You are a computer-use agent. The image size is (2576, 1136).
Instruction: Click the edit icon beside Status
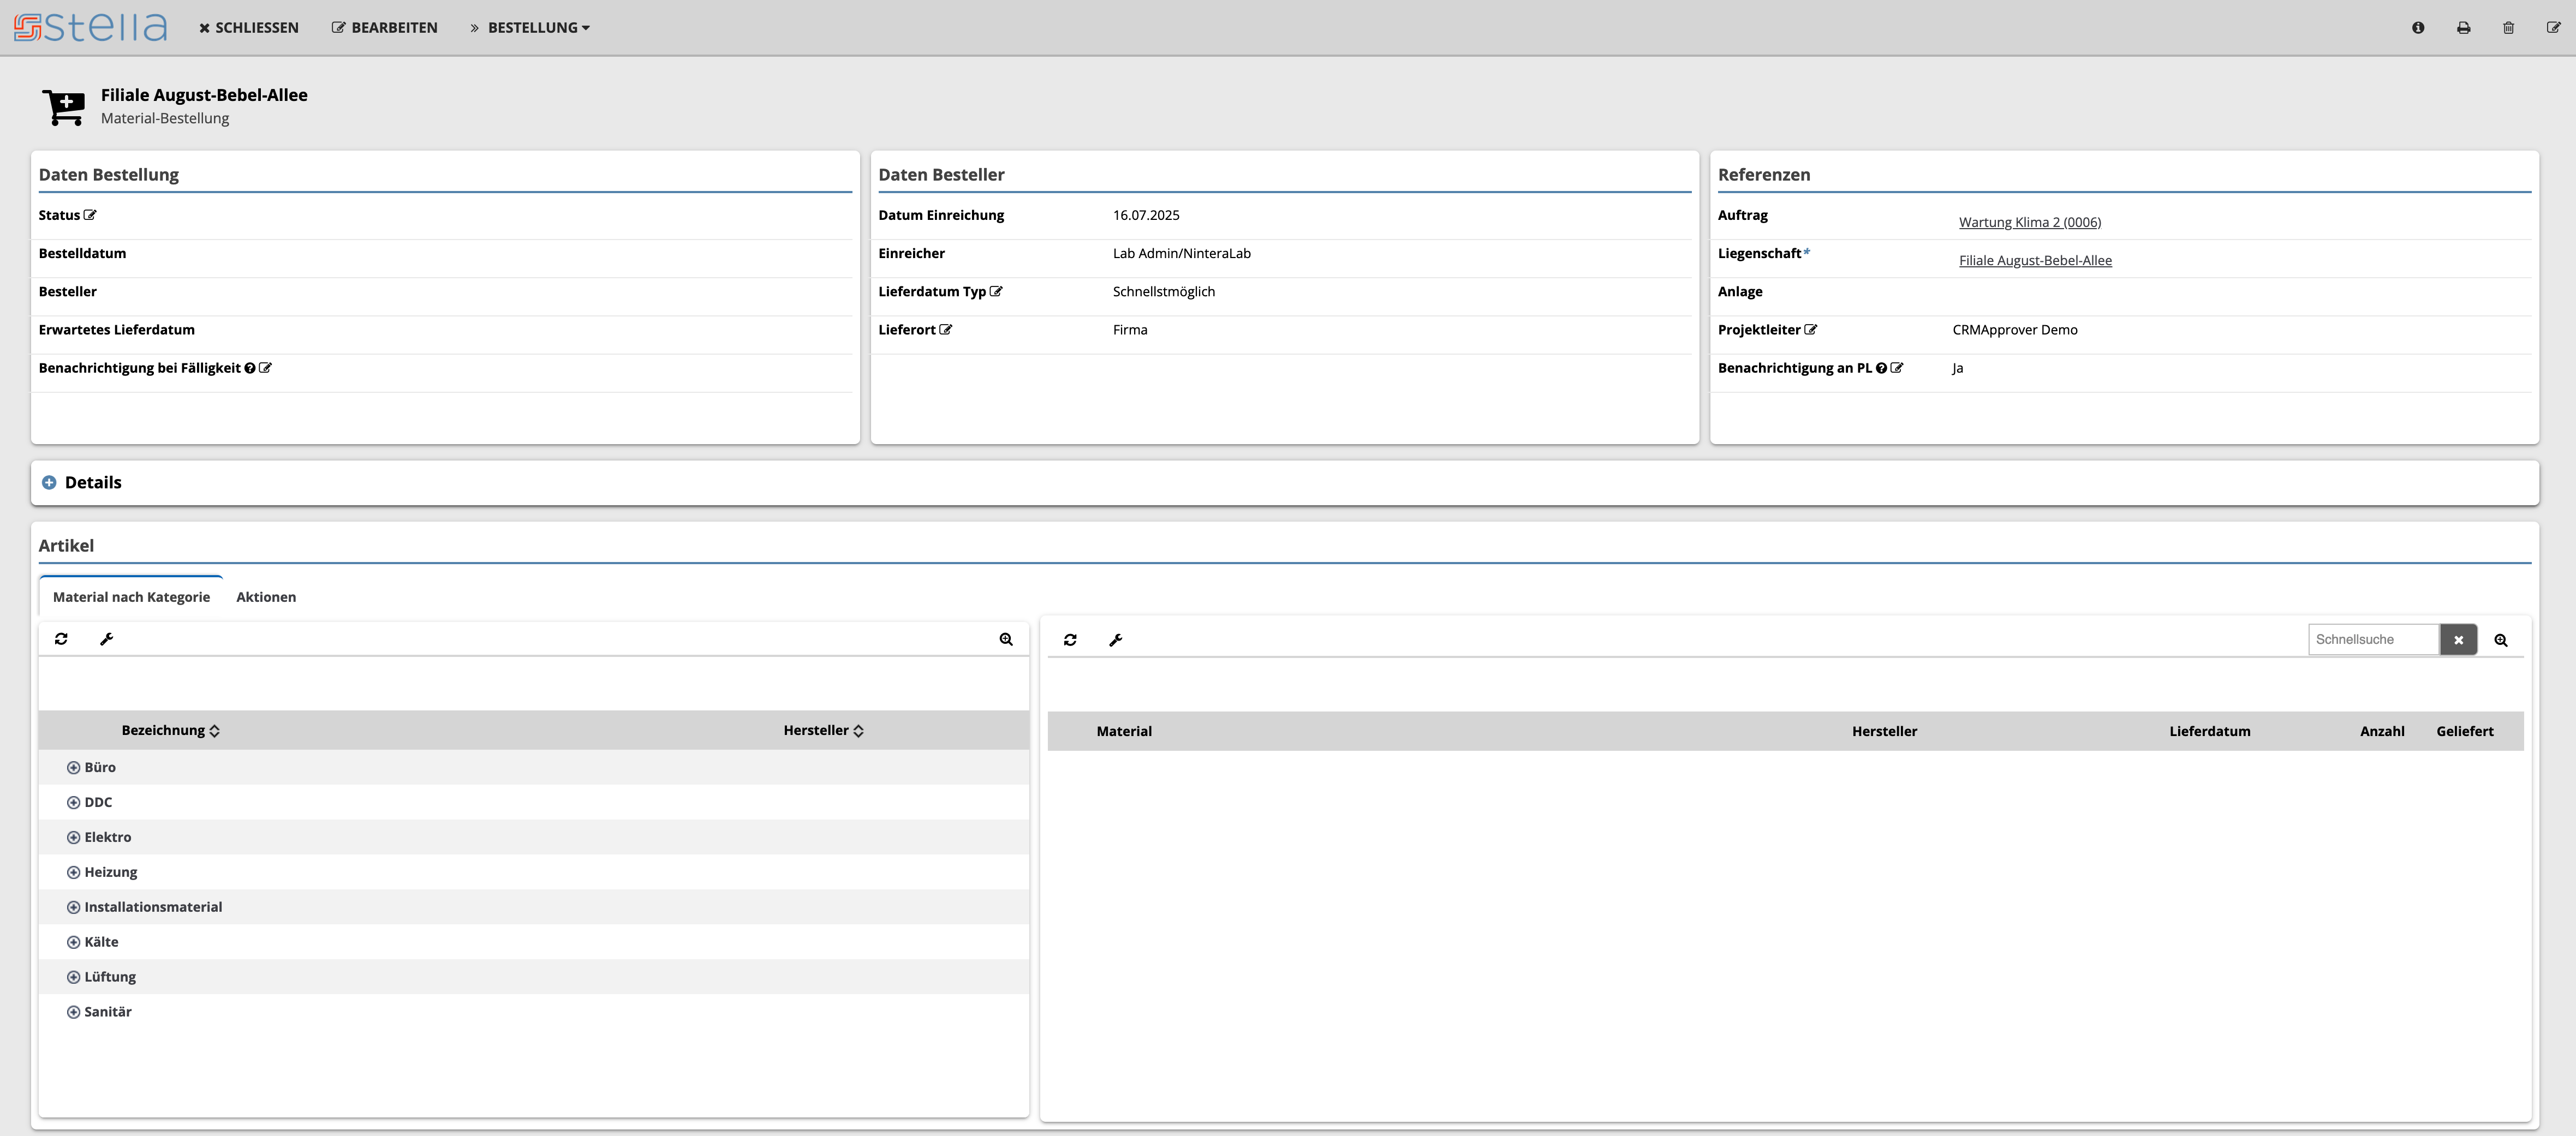90,215
